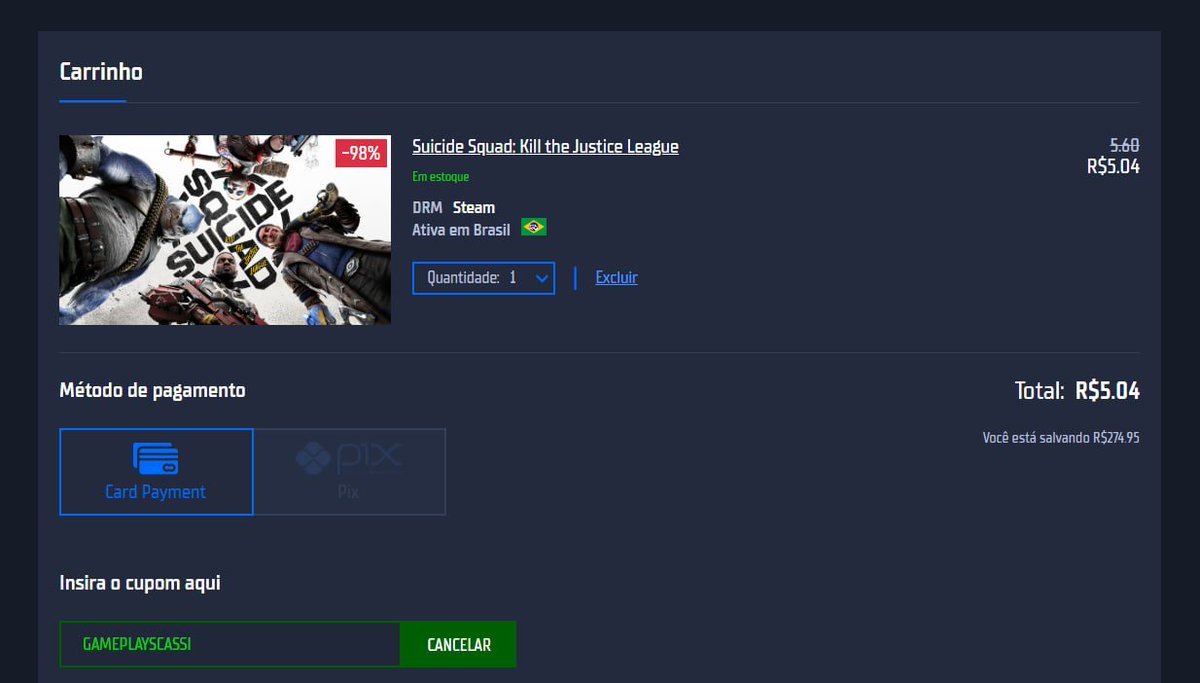Open the Suicide Squad: Kill the Justice League link
The width and height of the screenshot is (1200, 683).
pos(545,147)
